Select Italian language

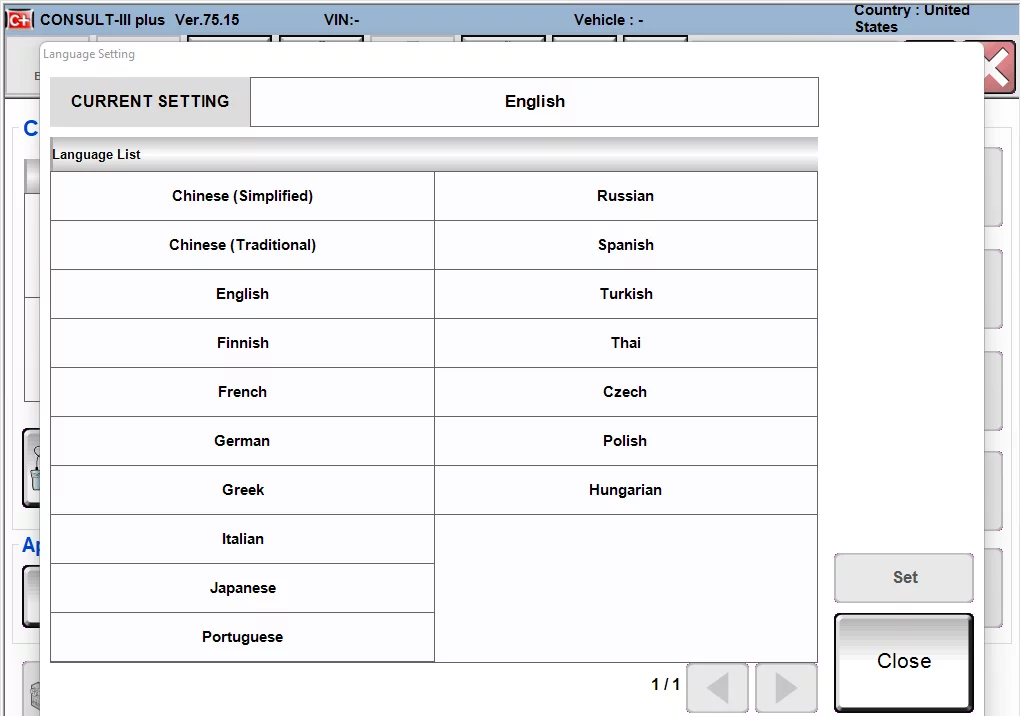pyautogui.click(x=242, y=538)
